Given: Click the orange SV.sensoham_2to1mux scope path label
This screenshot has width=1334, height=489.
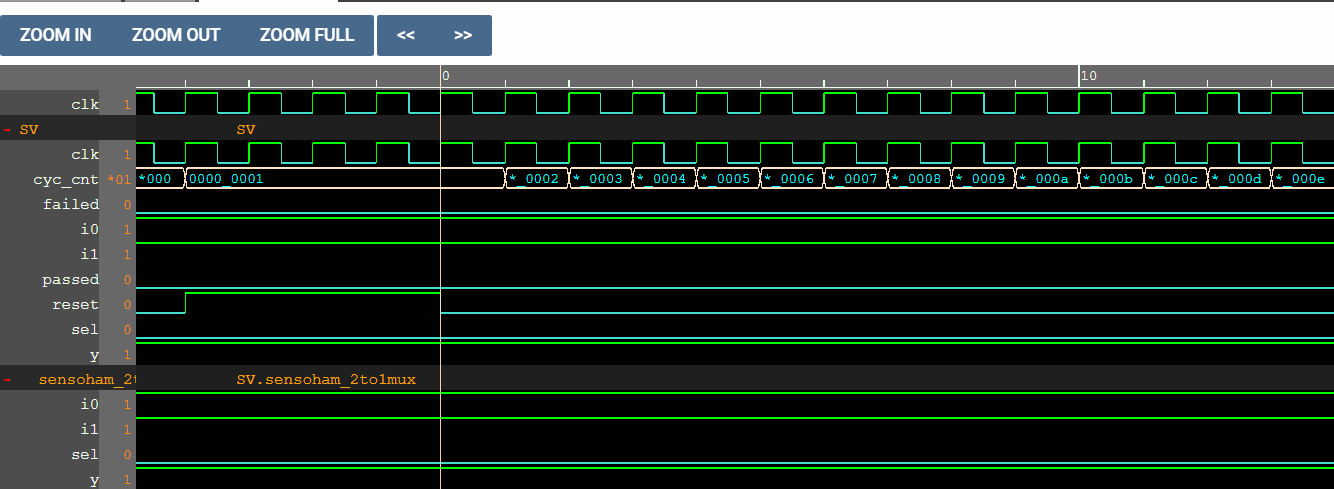Looking at the screenshot, I should (x=326, y=380).
